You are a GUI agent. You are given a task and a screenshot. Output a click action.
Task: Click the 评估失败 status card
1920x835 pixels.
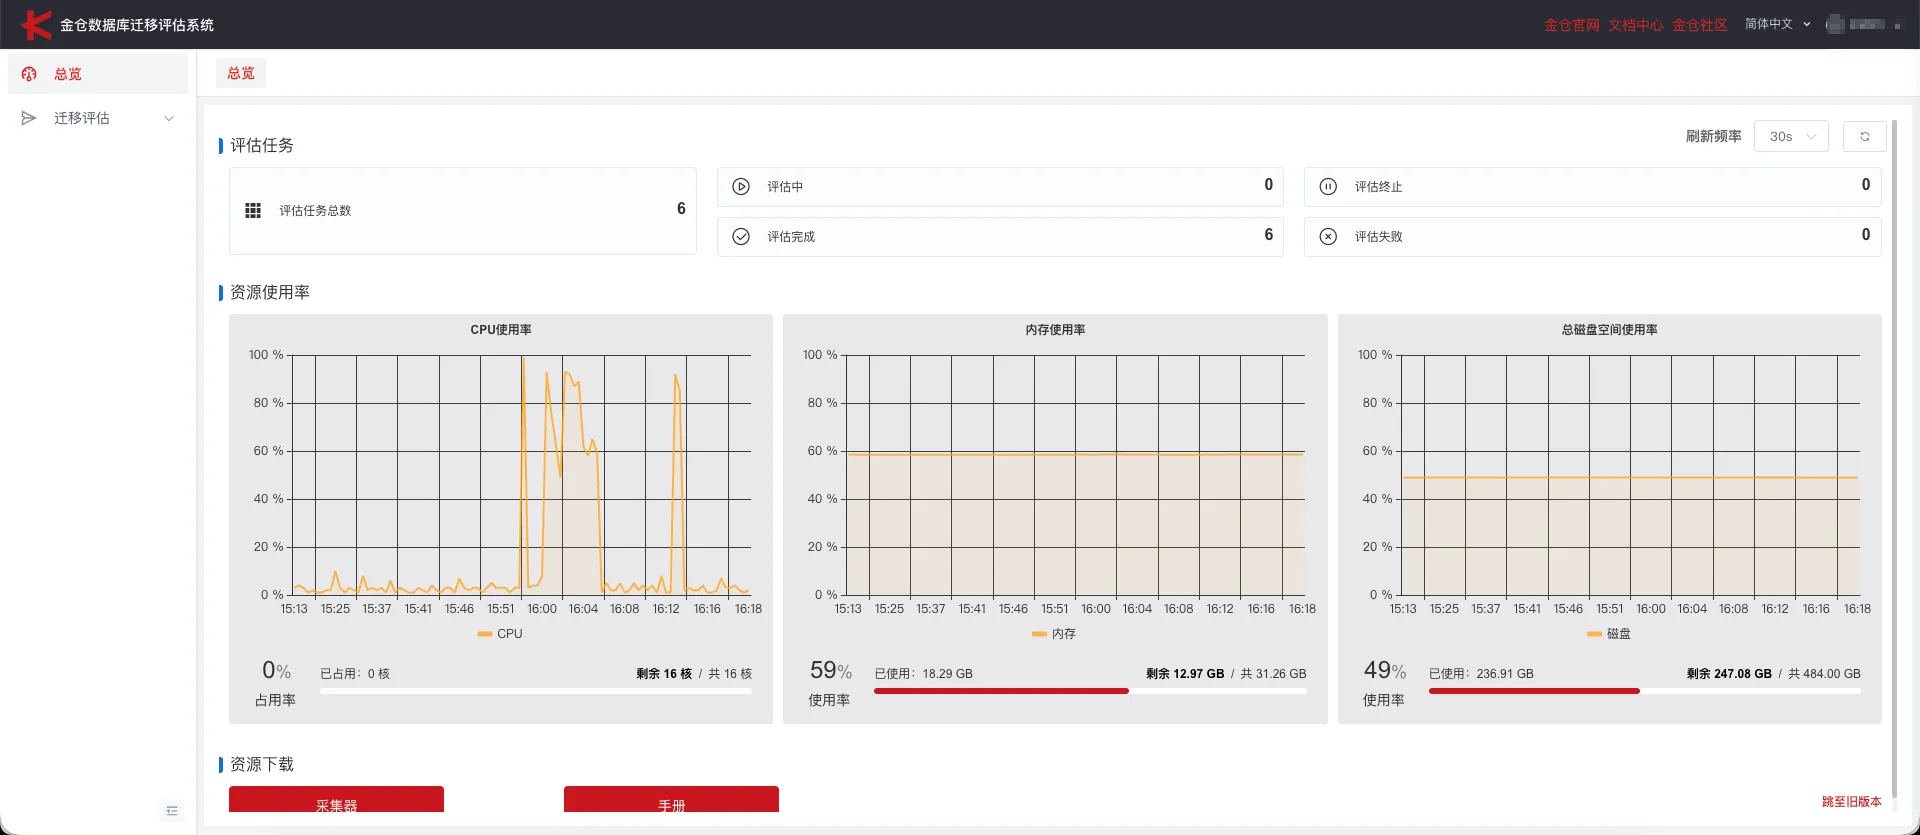1593,237
